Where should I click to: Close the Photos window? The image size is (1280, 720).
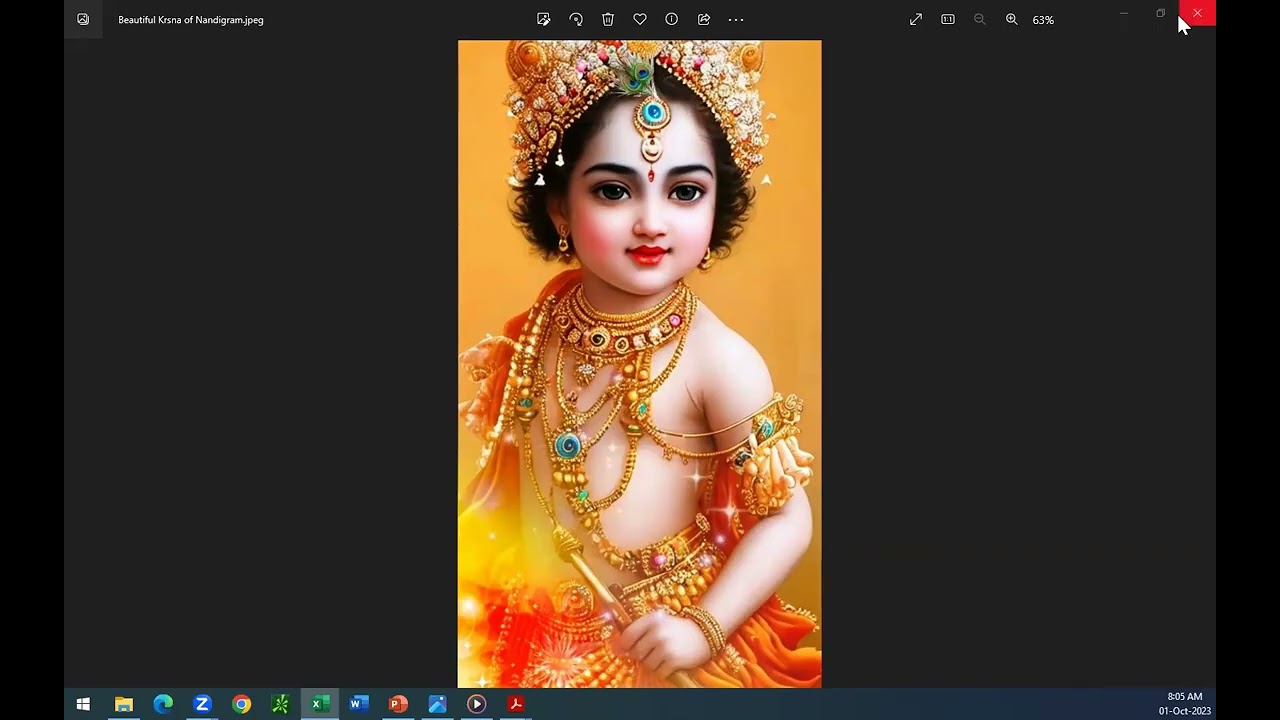(1197, 13)
